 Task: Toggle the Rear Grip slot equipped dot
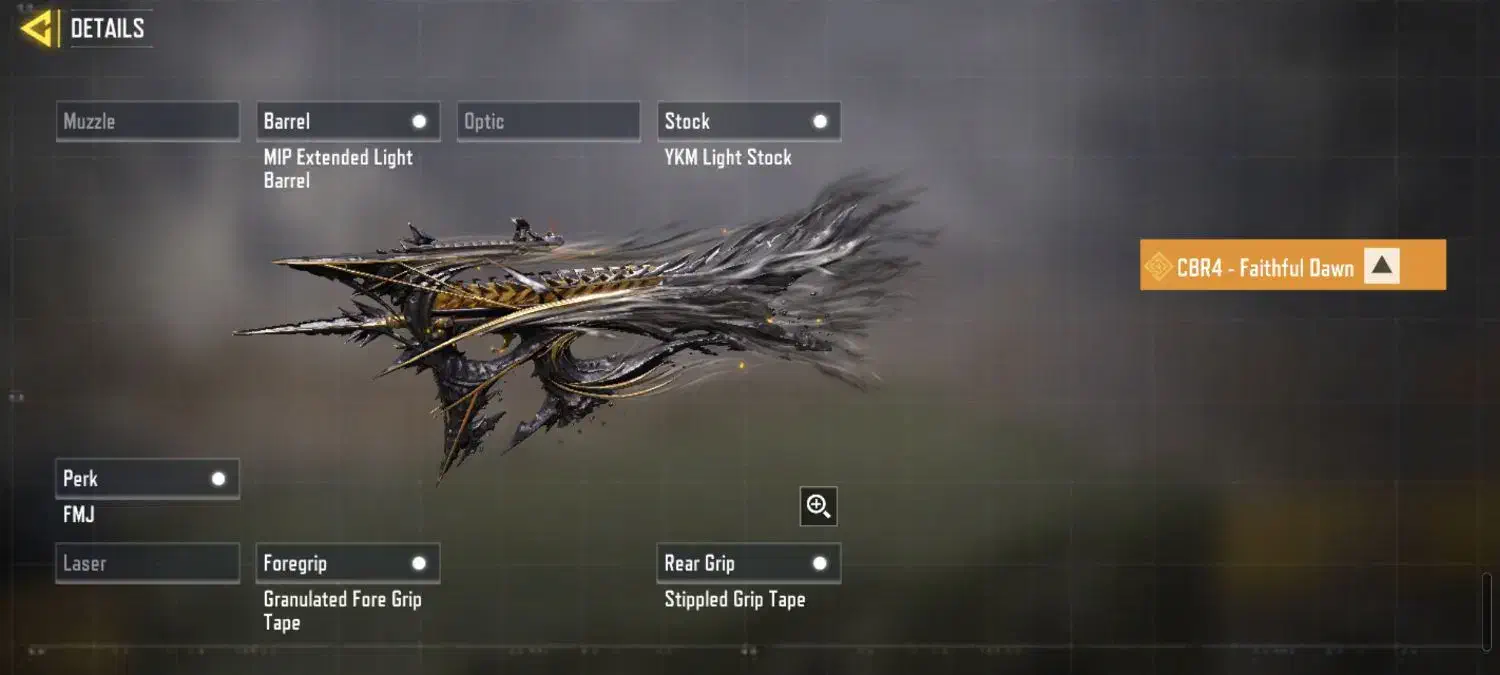[x=820, y=563]
